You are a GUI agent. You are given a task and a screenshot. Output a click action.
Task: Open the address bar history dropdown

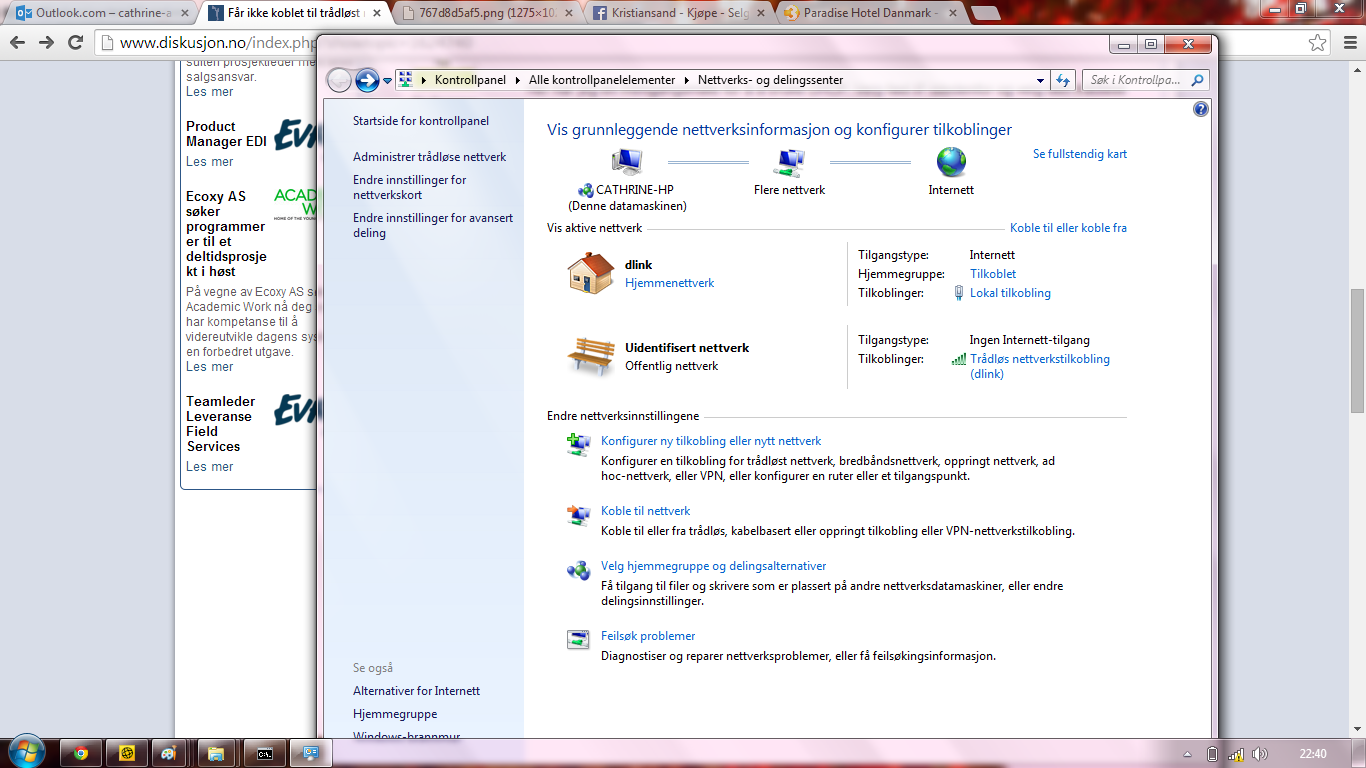(x=1041, y=80)
